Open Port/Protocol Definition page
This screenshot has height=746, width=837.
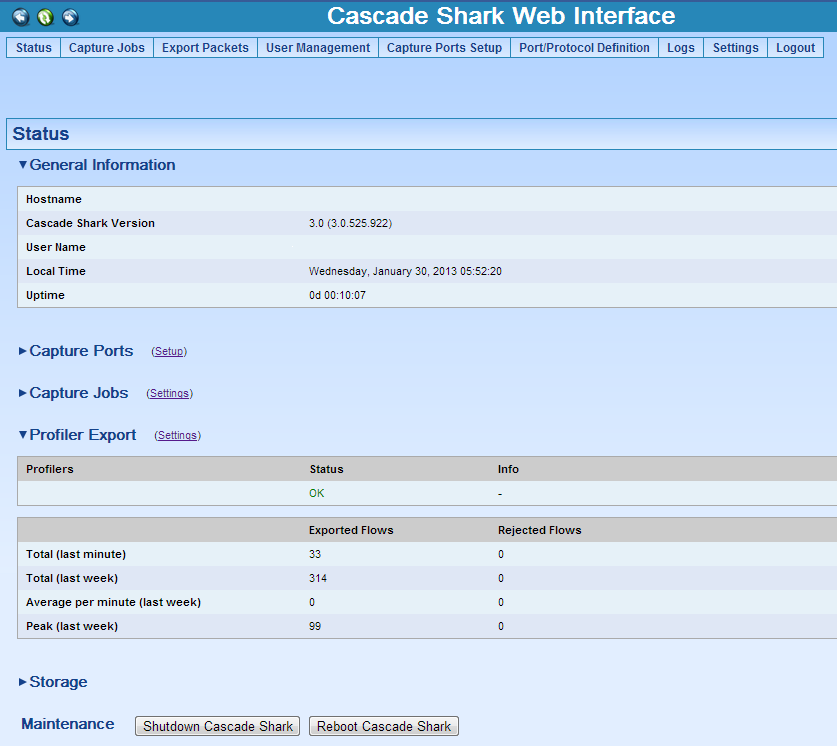point(584,48)
